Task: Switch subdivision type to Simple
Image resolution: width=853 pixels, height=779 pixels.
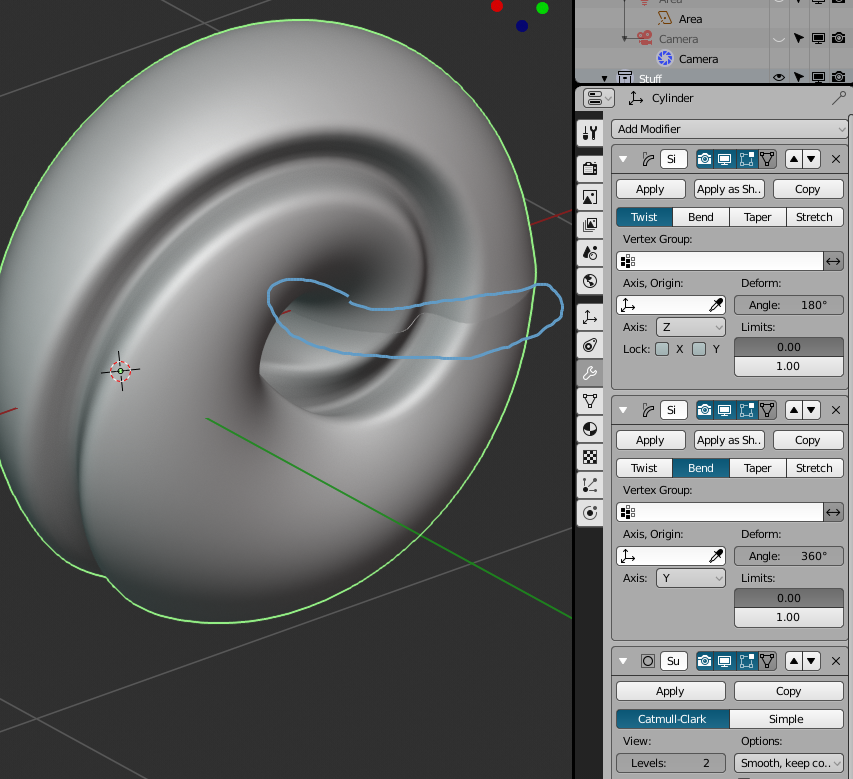Action: click(x=786, y=719)
